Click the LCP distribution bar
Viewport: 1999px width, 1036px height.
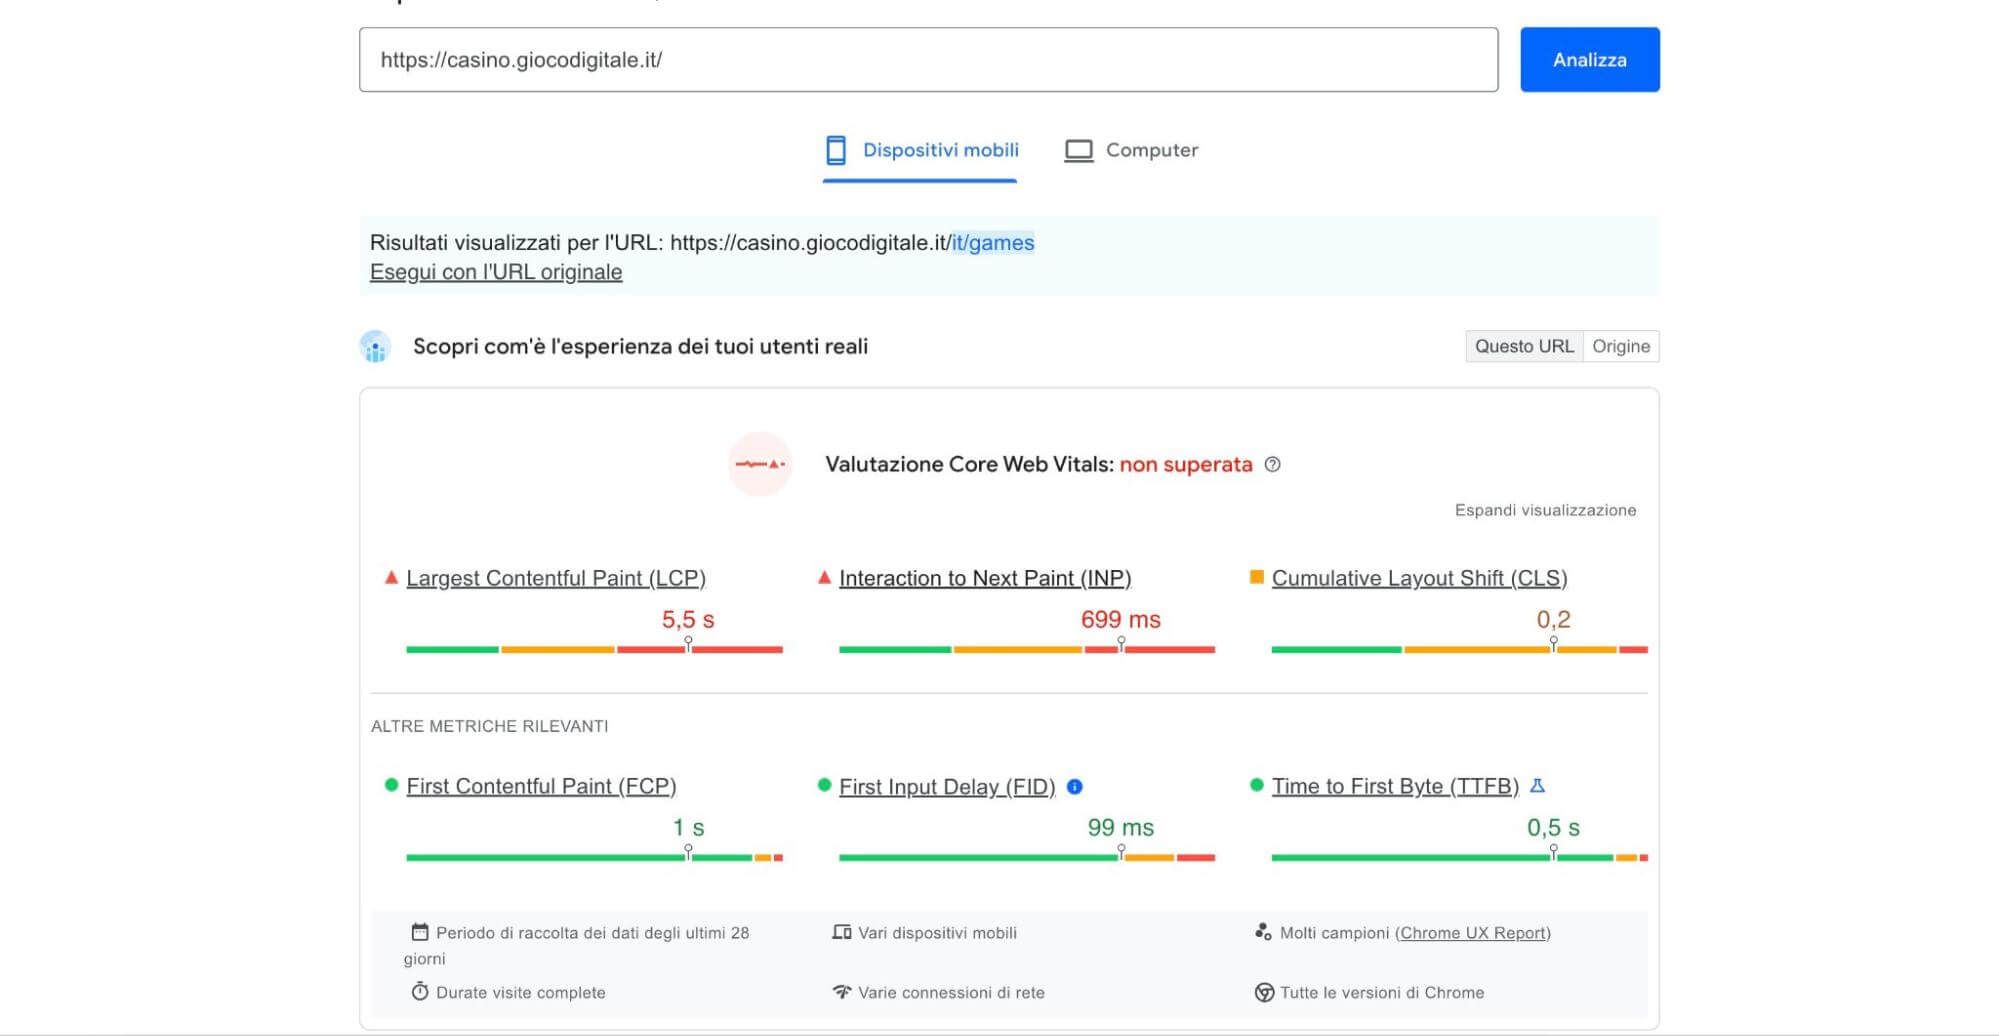(594, 649)
